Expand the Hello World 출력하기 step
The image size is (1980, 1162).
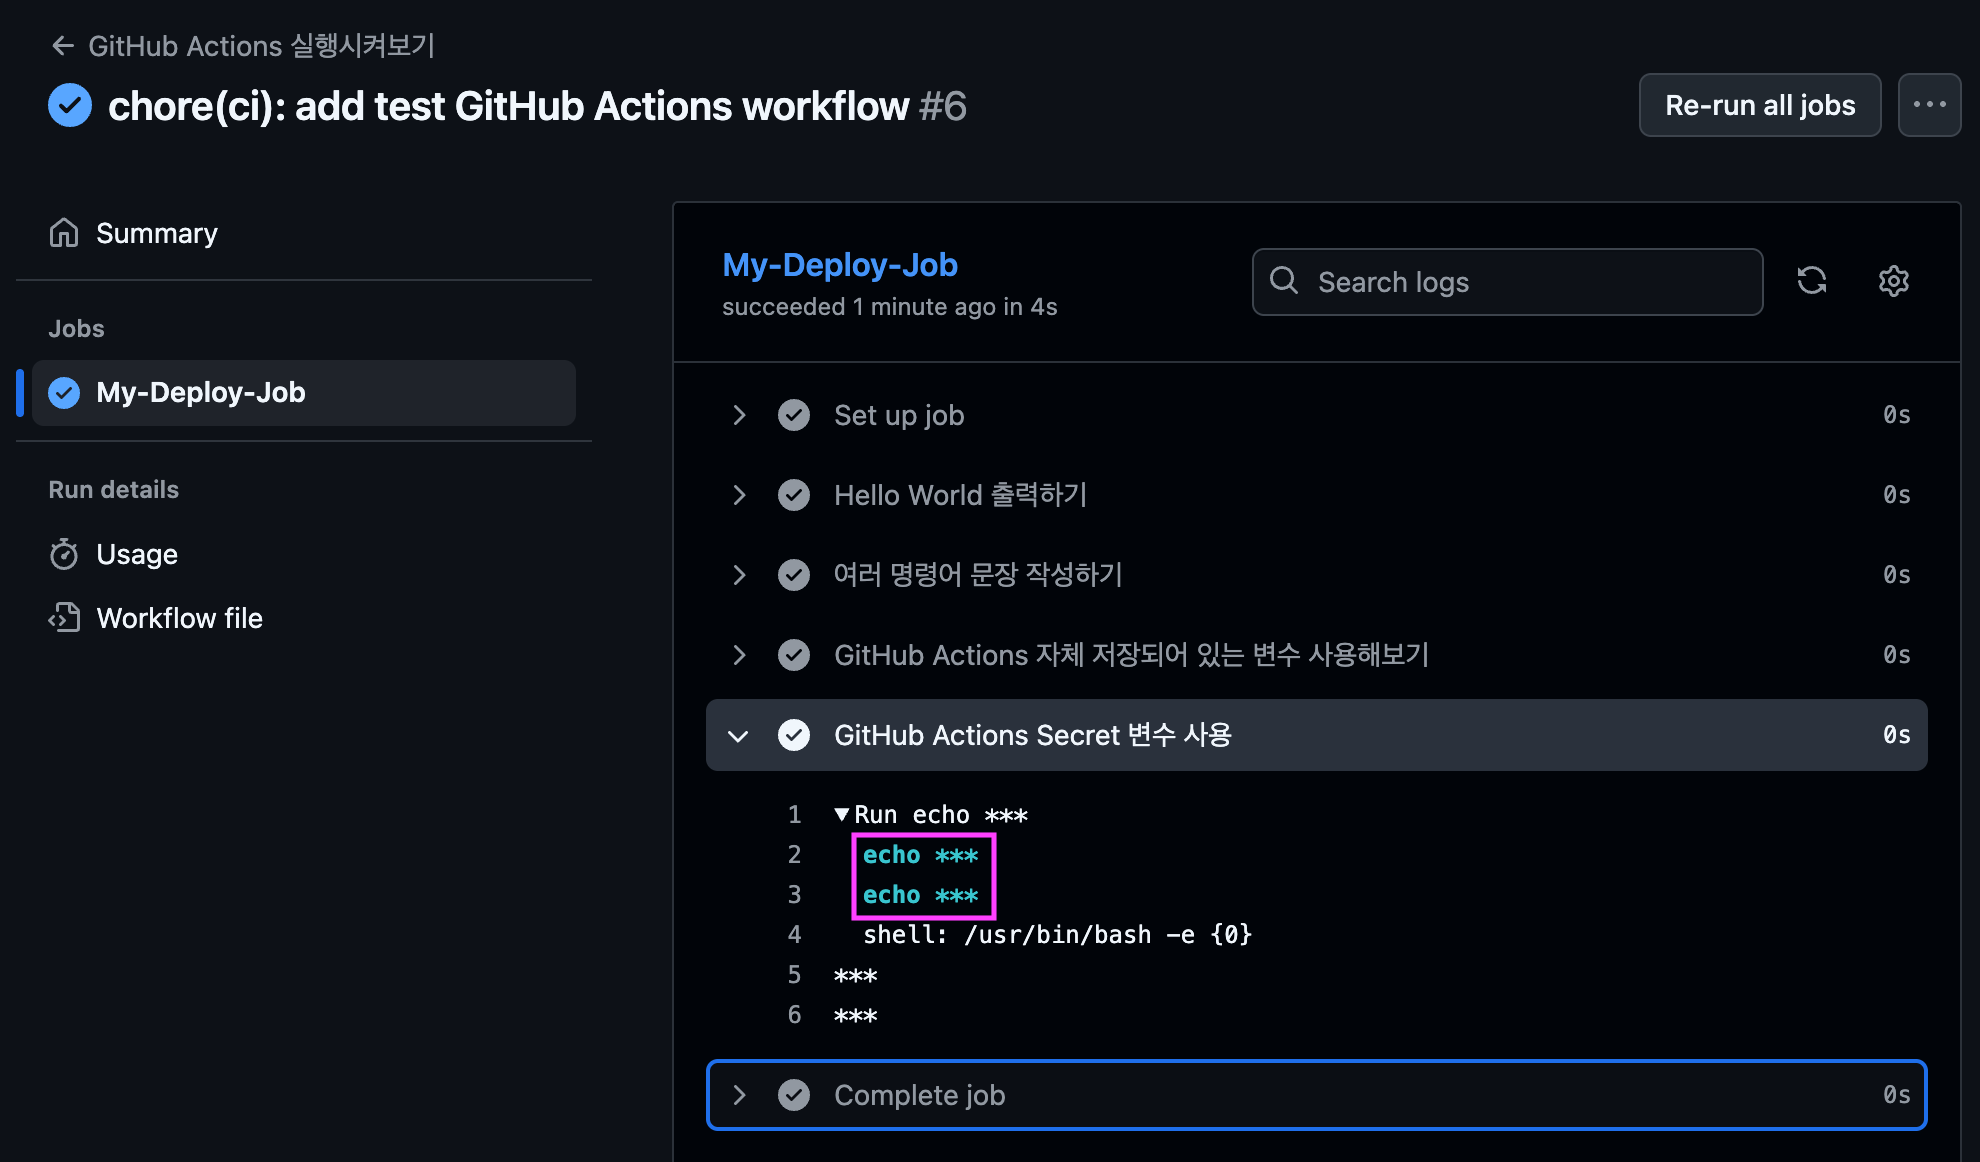tap(739, 495)
